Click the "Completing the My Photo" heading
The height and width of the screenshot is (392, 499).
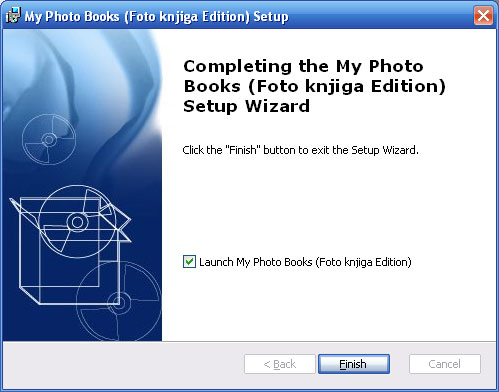coord(303,66)
